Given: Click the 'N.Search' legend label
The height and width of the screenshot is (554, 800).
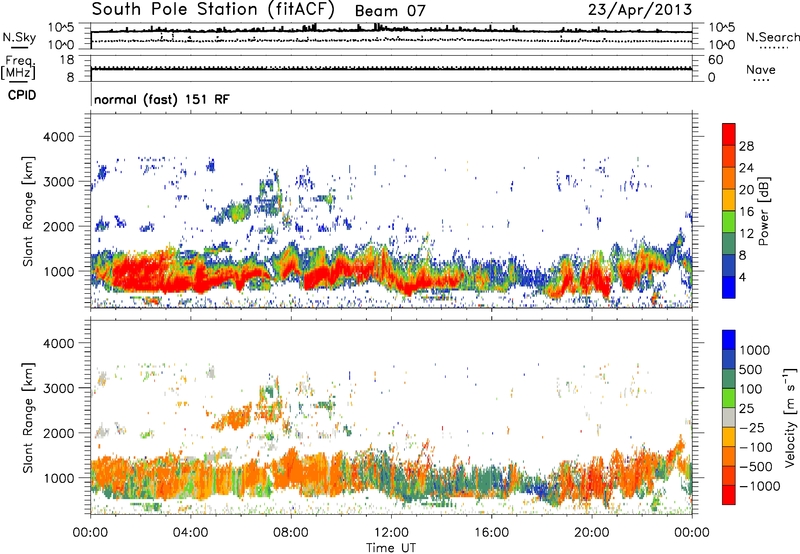Looking at the screenshot, I should point(772,37).
